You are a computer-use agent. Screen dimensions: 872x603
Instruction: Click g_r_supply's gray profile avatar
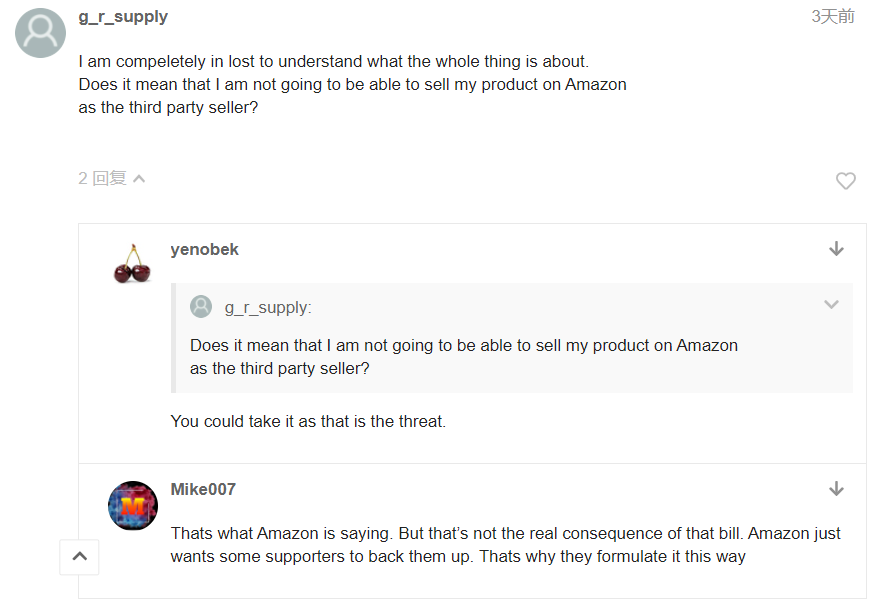coord(40,33)
